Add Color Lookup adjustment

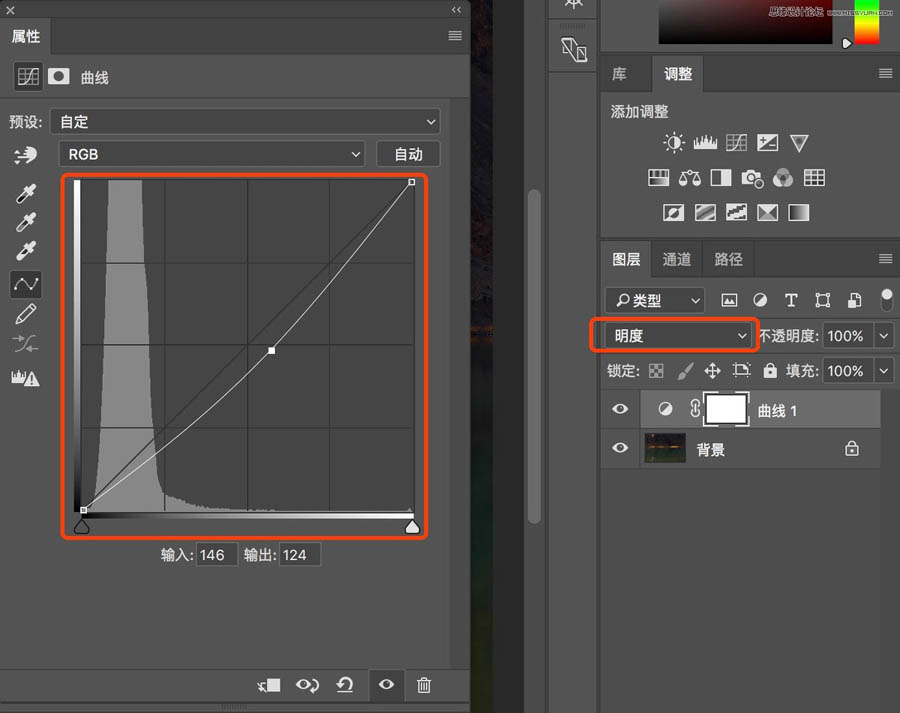click(814, 178)
